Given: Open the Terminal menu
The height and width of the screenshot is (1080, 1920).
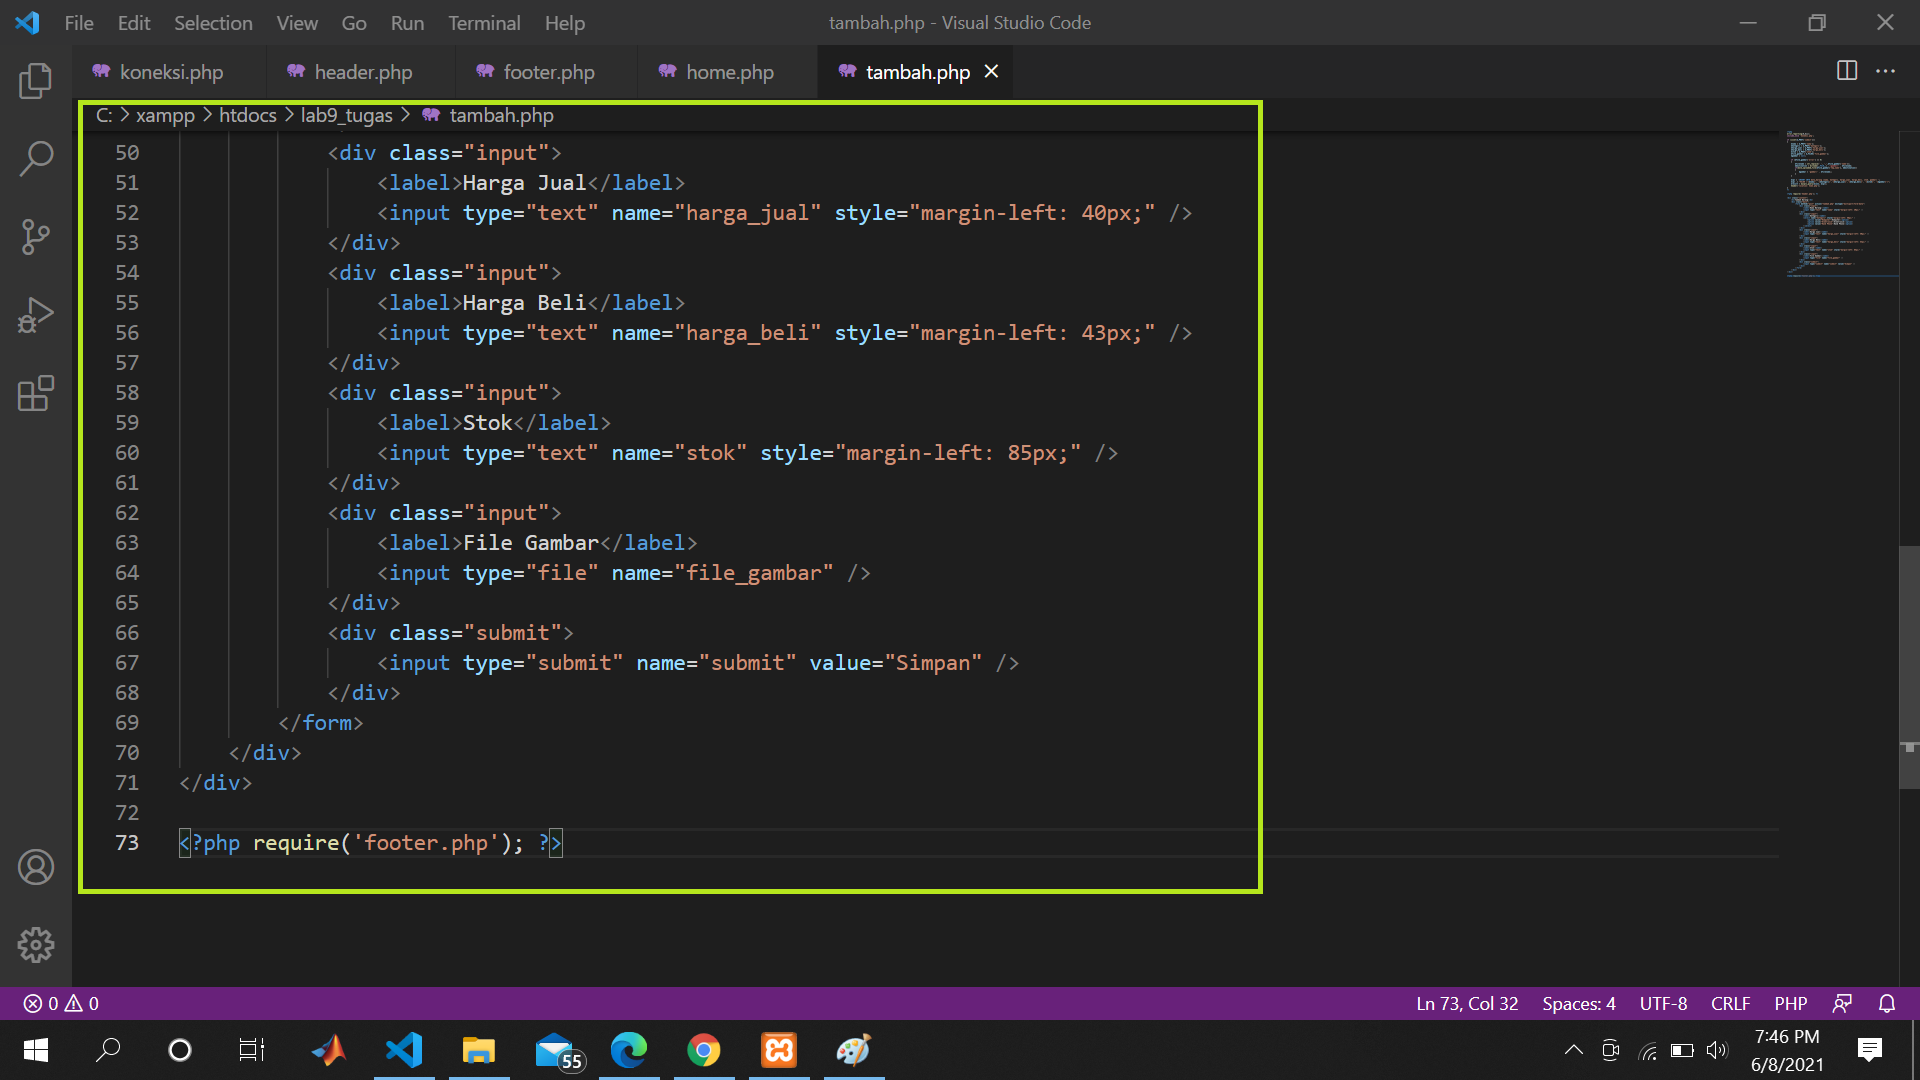Looking at the screenshot, I should tap(484, 22).
